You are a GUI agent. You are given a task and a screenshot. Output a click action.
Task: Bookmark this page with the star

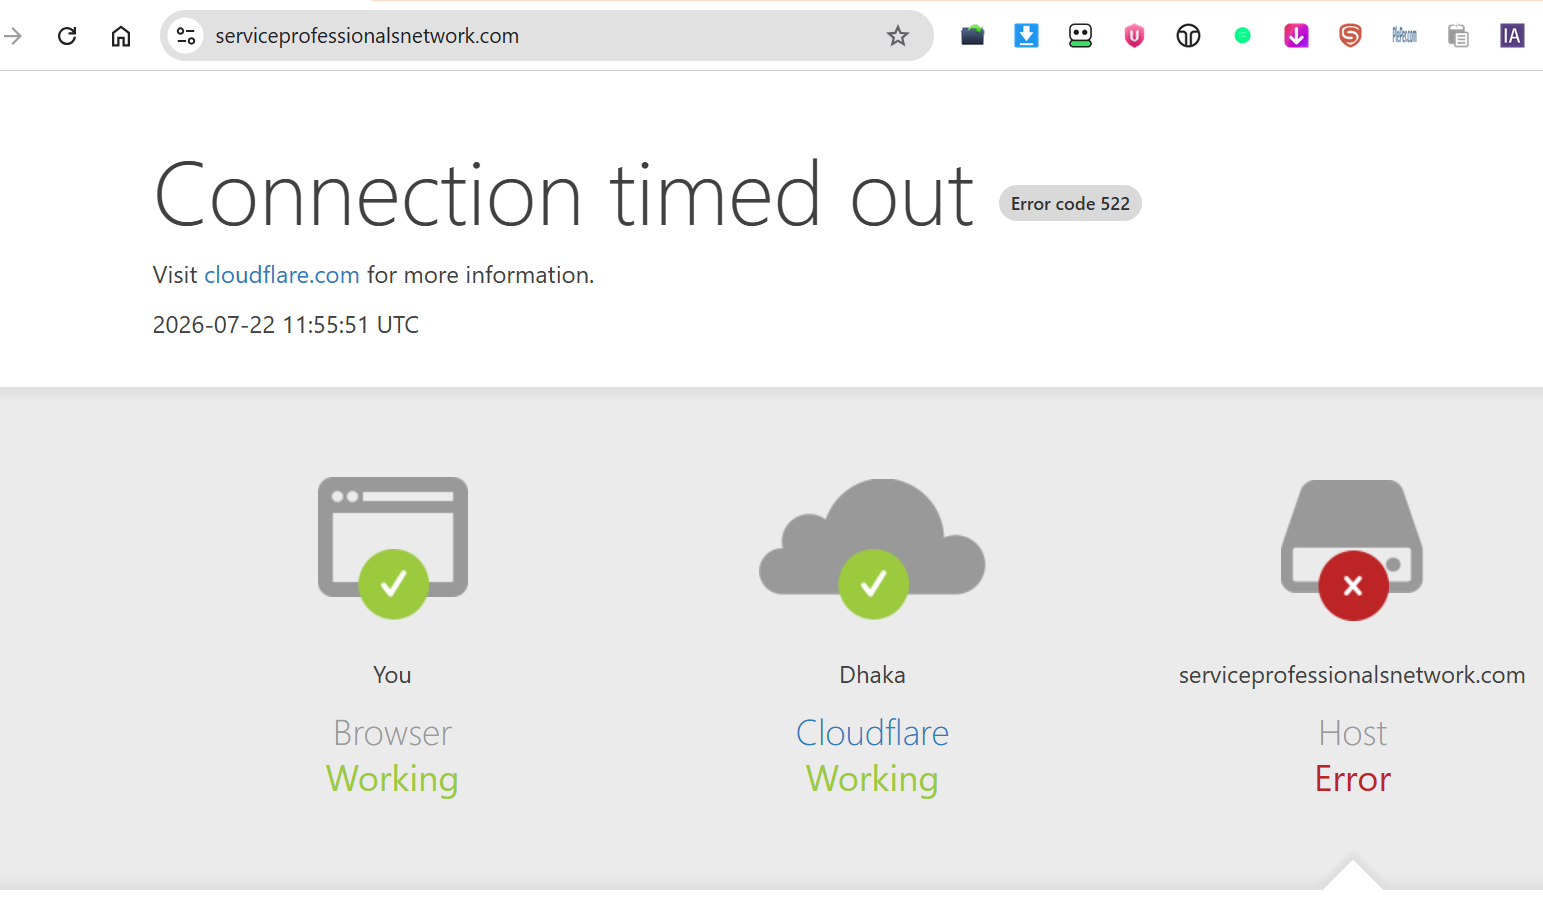(898, 36)
